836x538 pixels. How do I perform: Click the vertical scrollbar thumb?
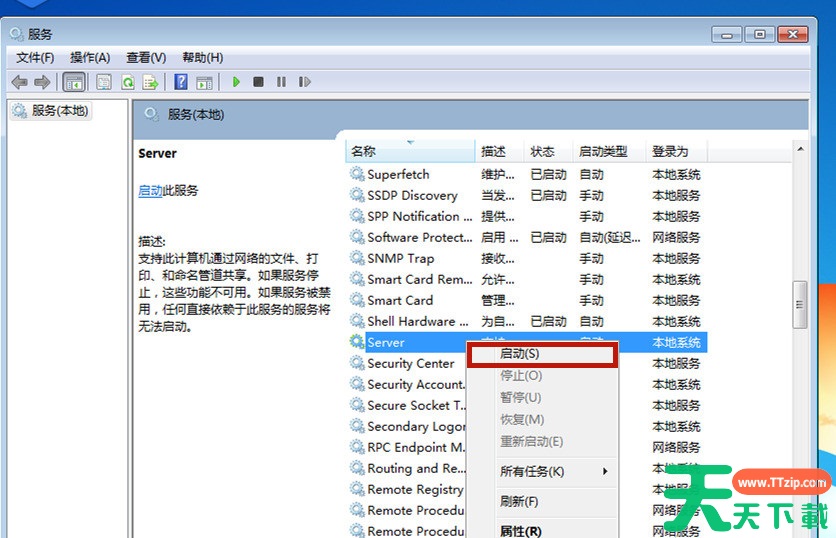click(799, 304)
